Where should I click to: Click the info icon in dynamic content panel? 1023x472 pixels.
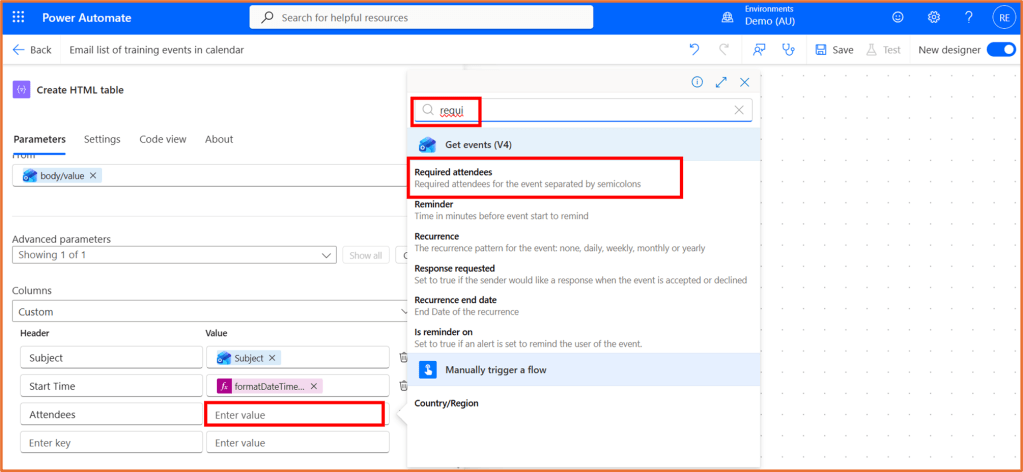[697, 83]
